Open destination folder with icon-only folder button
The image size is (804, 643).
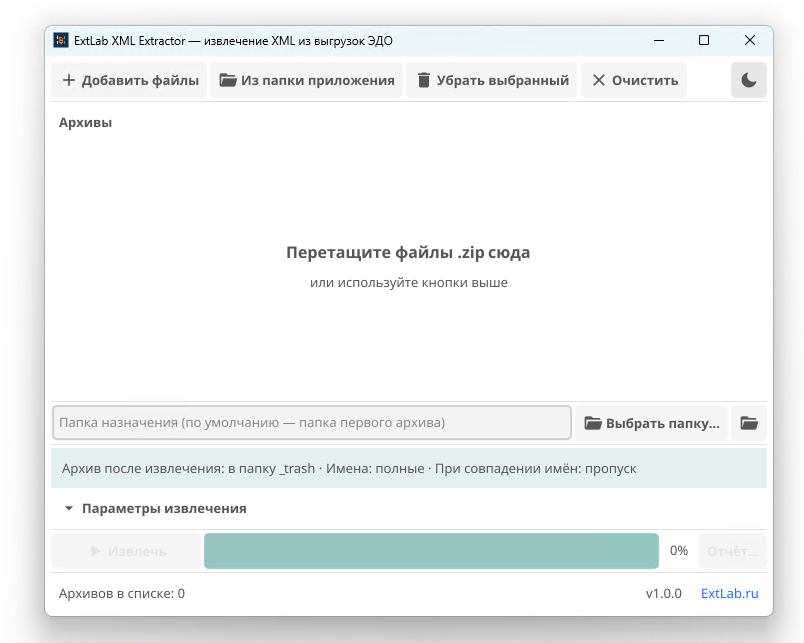(x=749, y=423)
